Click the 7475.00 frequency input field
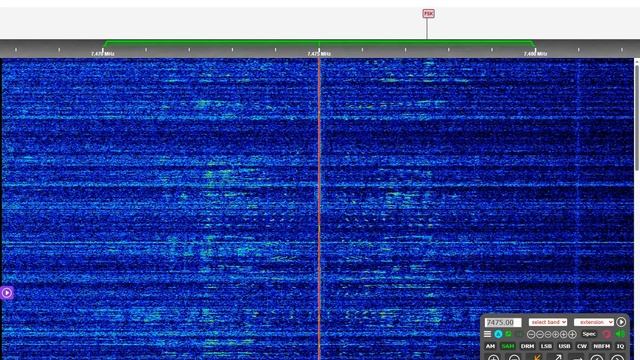The width and height of the screenshot is (640, 360). 503,322
